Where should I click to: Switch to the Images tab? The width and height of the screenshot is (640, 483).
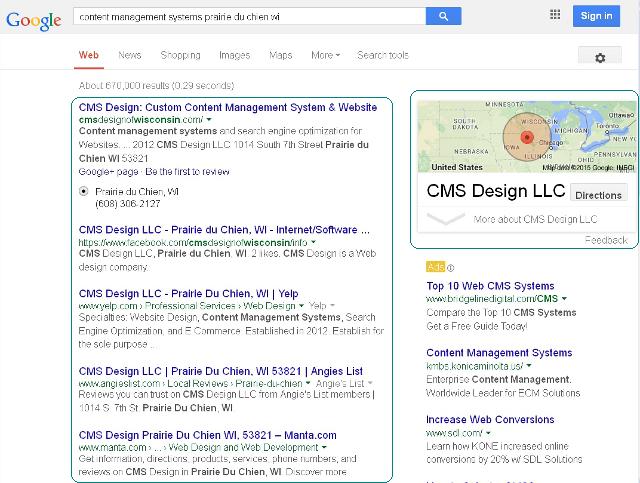pyautogui.click(x=234, y=55)
